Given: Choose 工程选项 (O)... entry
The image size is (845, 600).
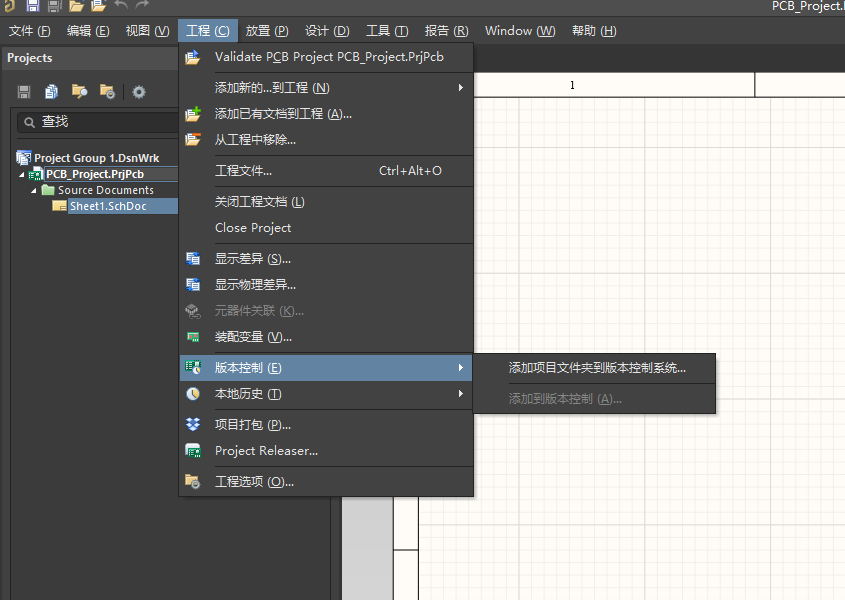Looking at the screenshot, I should pos(326,481).
